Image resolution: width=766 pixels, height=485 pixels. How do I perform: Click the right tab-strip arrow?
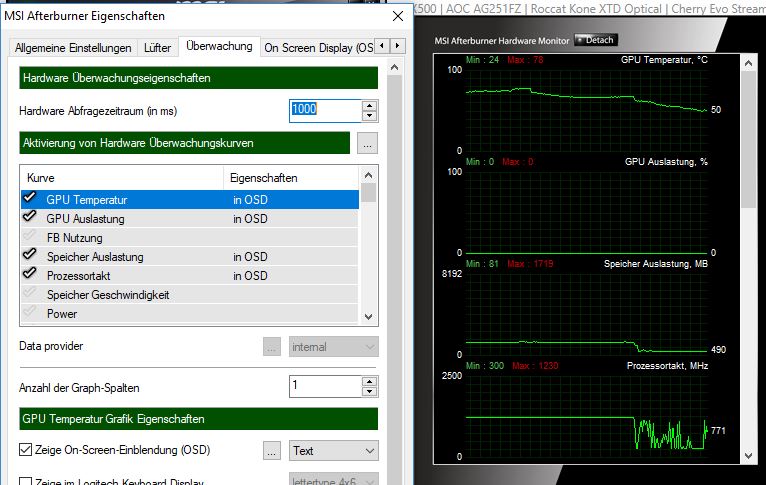[x=398, y=46]
